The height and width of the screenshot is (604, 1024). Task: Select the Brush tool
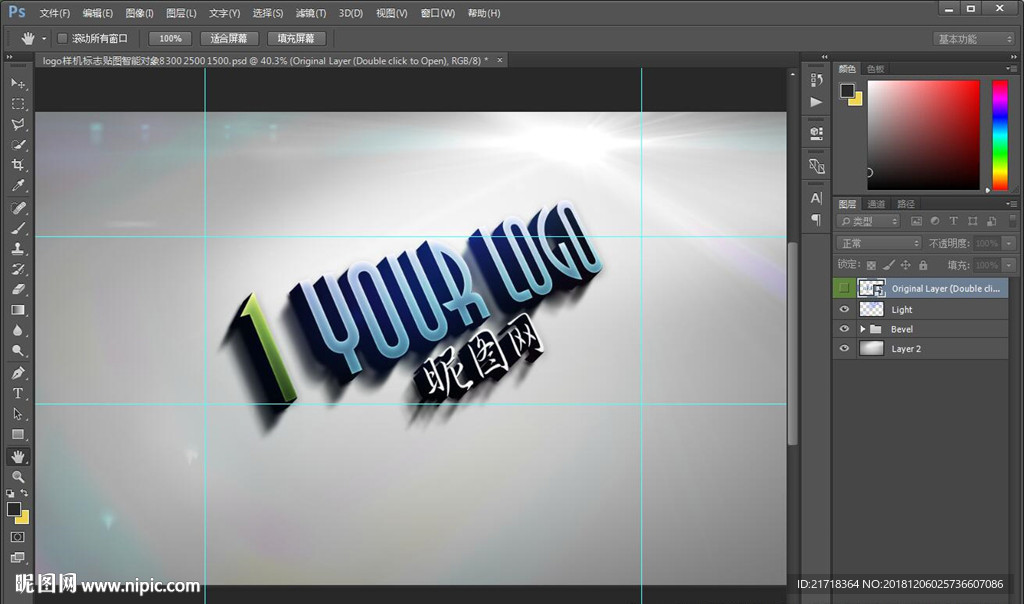click(x=18, y=229)
